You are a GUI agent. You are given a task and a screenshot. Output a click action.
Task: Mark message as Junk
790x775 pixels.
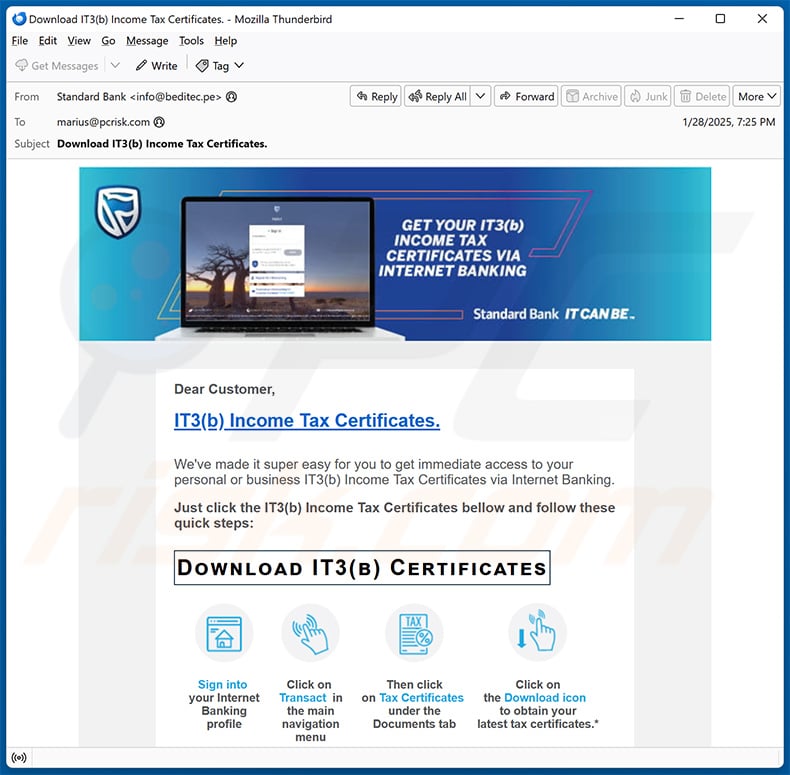[648, 96]
